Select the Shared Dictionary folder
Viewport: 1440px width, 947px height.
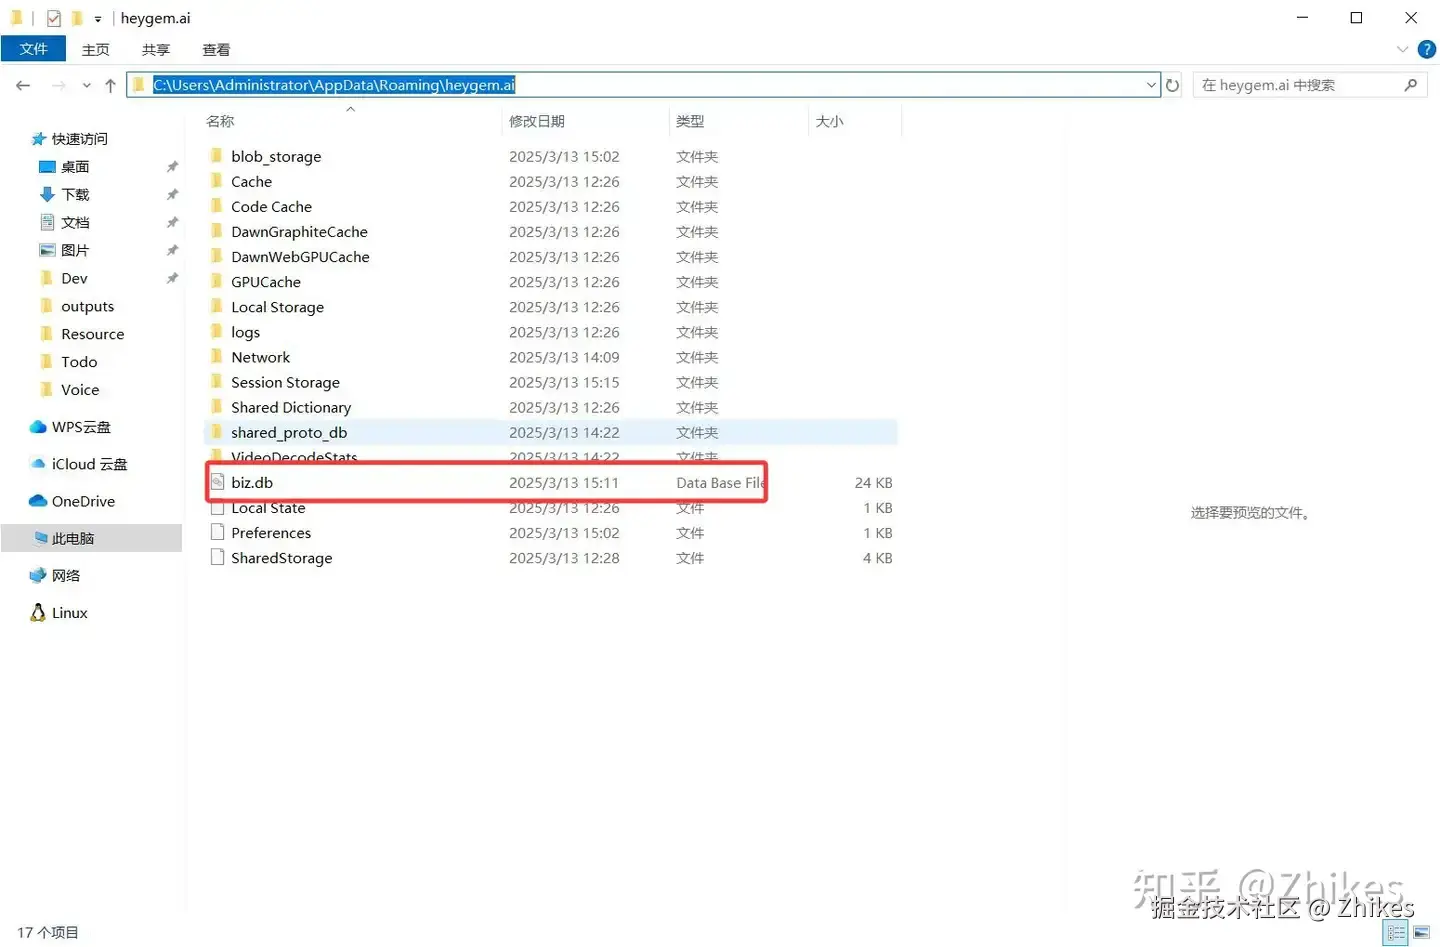[x=291, y=407]
